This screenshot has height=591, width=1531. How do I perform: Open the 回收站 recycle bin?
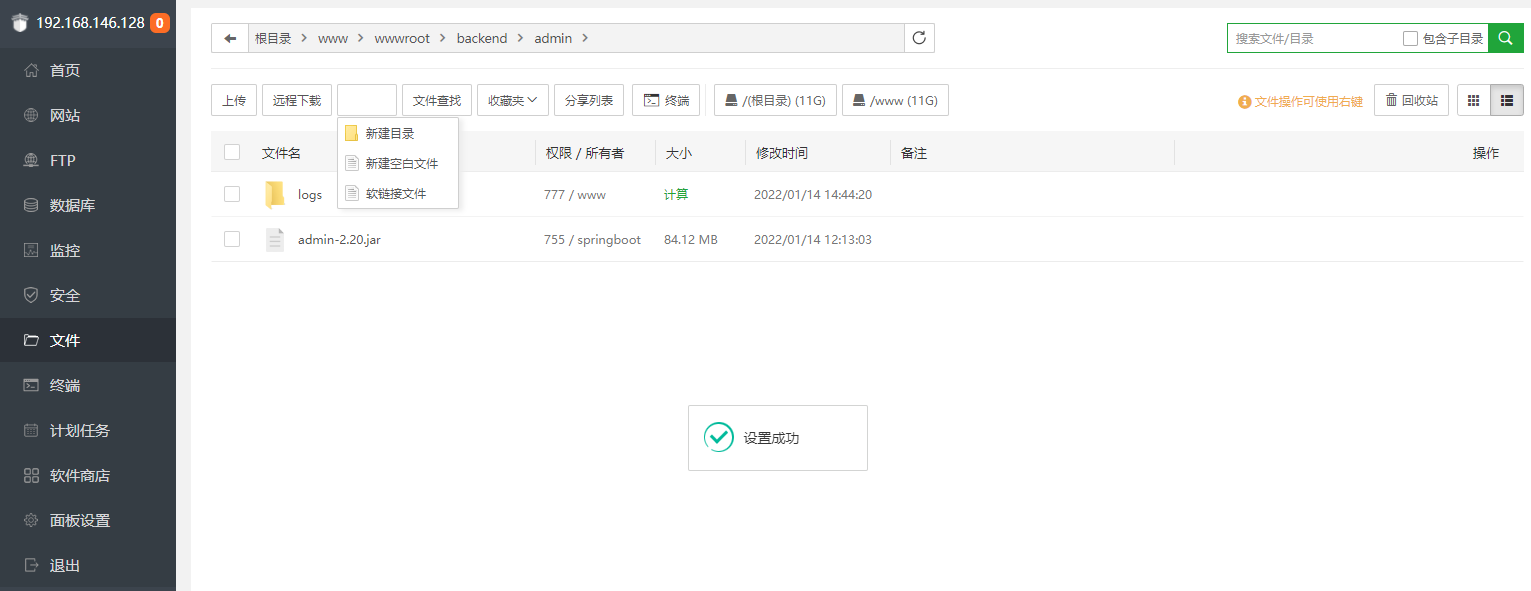pyautogui.click(x=1411, y=100)
